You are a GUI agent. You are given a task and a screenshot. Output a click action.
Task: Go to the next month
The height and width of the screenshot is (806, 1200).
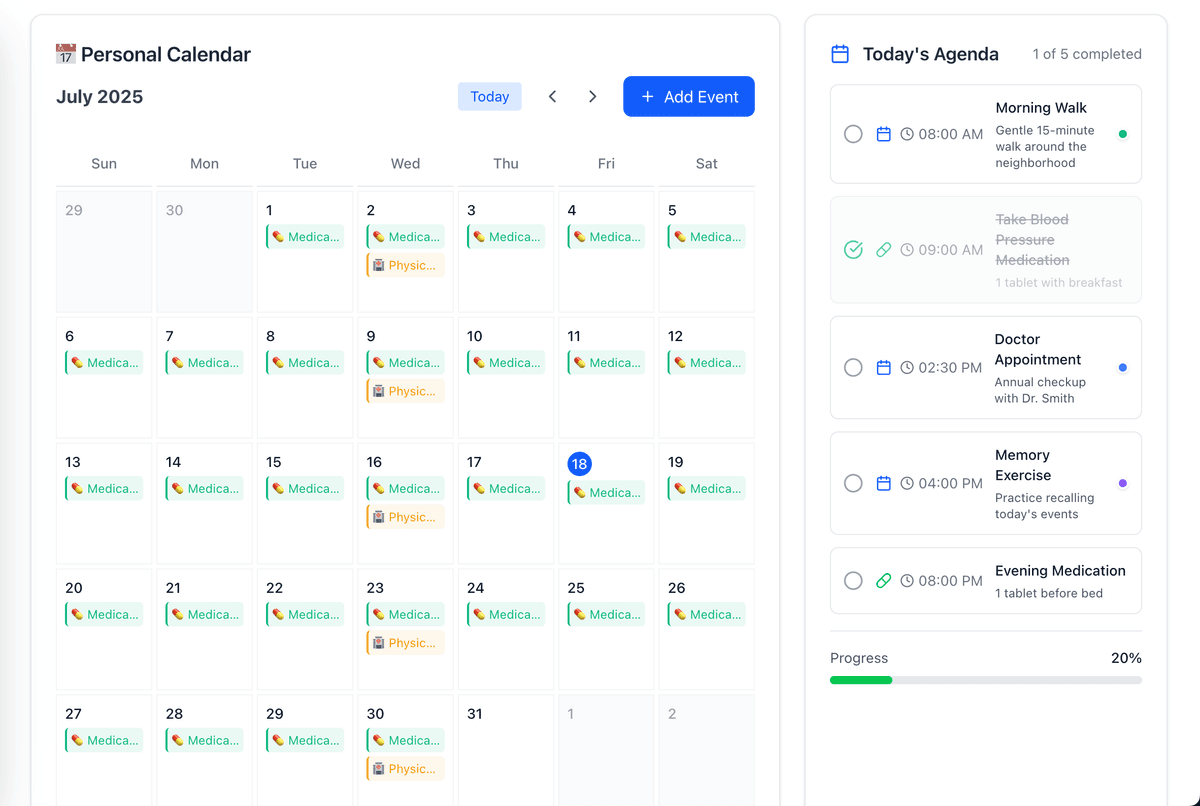(x=592, y=97)
